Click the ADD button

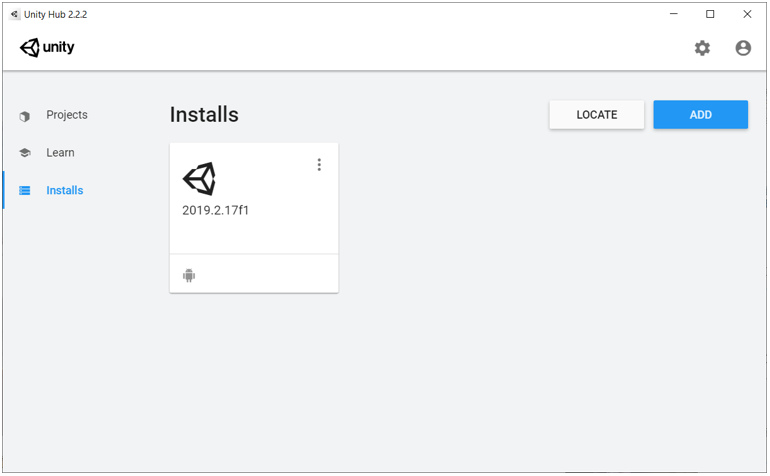pos(700,114)
